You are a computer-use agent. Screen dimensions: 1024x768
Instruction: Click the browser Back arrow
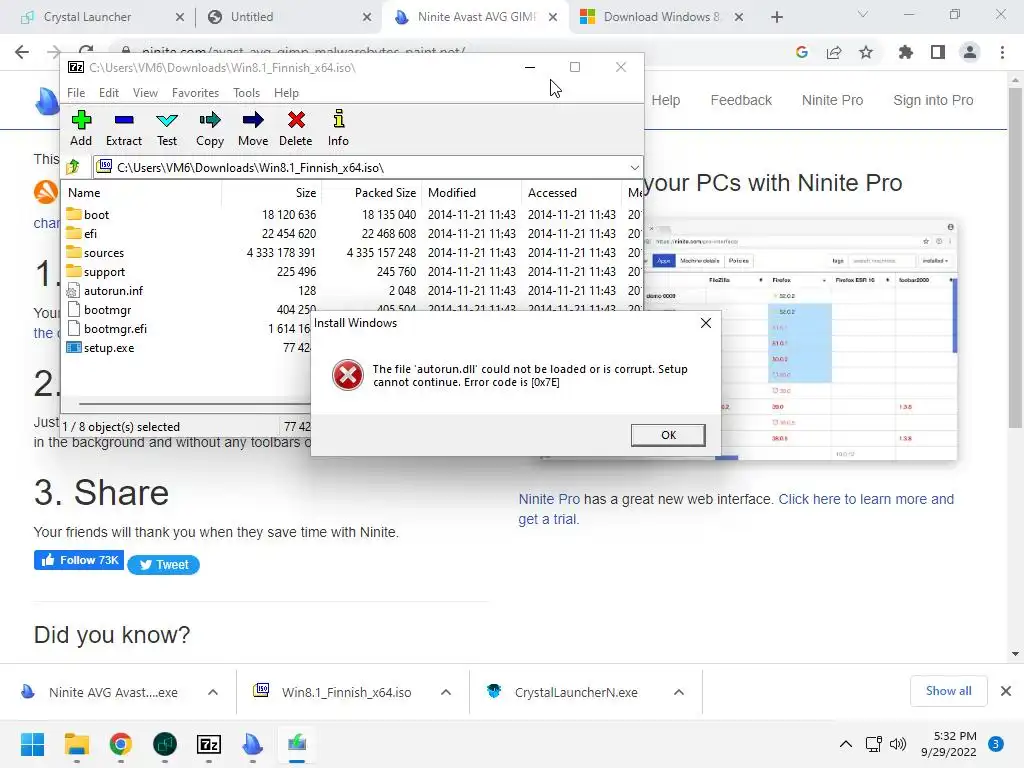point(22,52)
